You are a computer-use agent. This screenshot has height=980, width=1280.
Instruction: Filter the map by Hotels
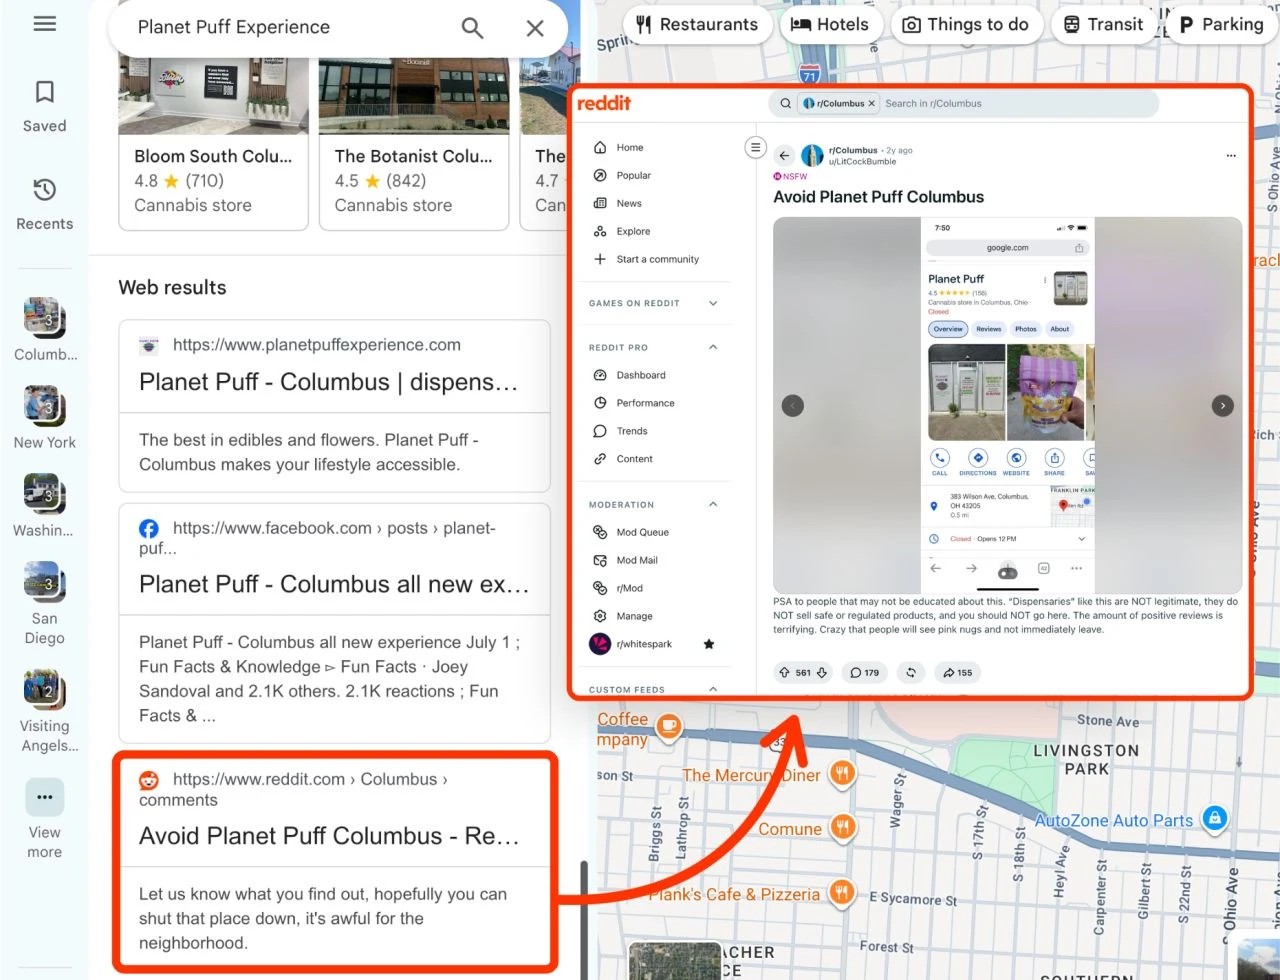click(x=830, y=25)
